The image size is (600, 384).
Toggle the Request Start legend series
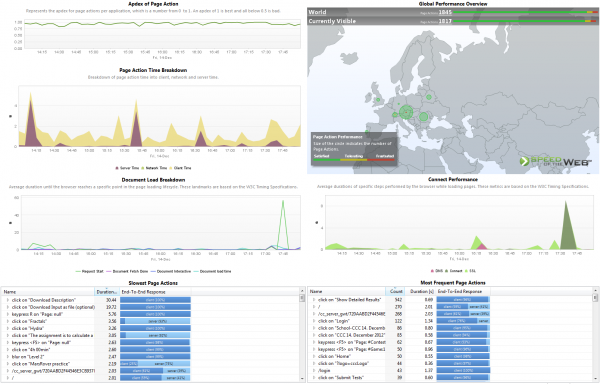pyautogui.click(x=90, y=271)
